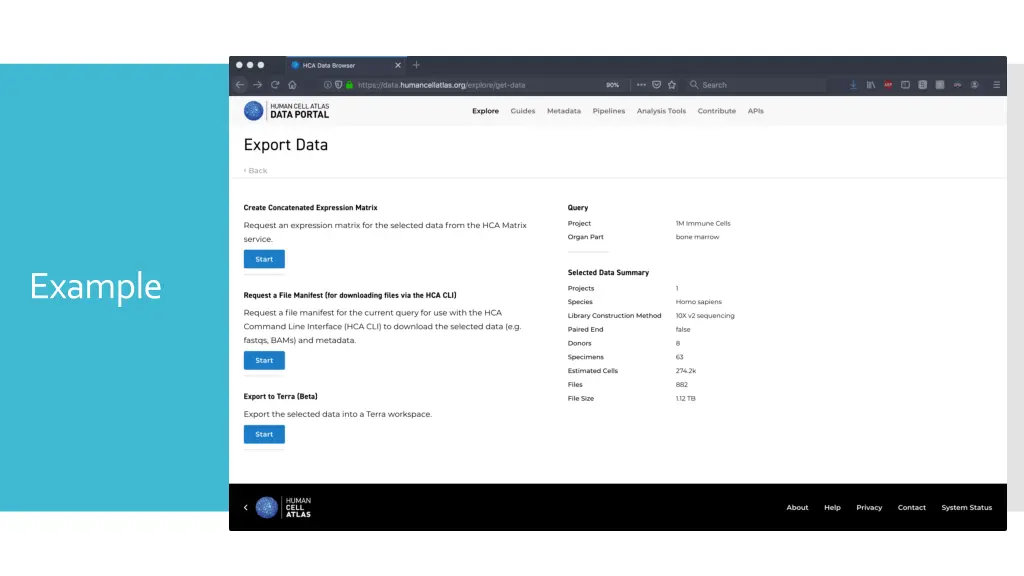Collapse the footer using the left chevron
The height and width of the screenshot is (576, 1024).
(246, 507)
